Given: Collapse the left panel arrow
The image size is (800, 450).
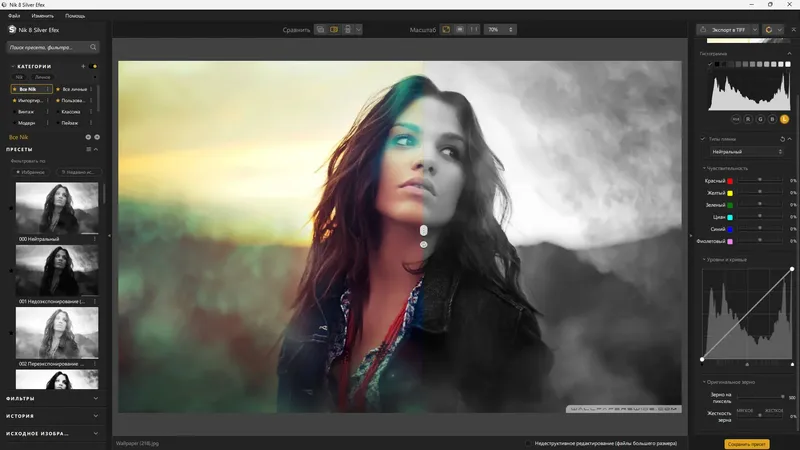Looking at the screenshot, I should 109,236.
